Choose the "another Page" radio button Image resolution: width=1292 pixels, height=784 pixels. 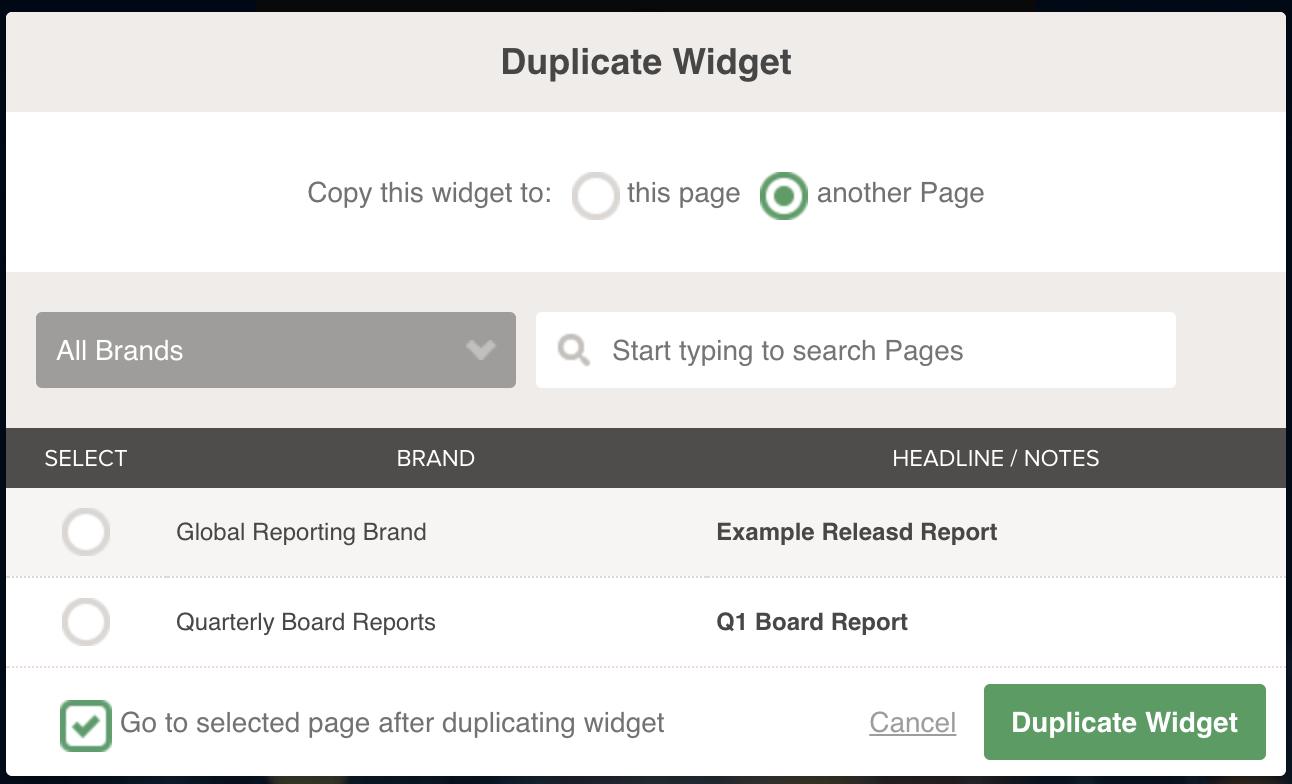click(x=783, y=195)
